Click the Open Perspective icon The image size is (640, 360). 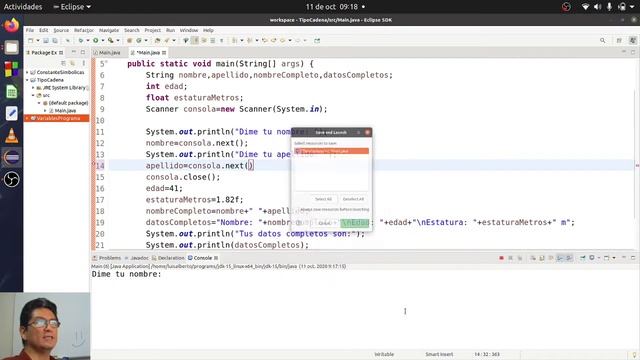coord(619,40)
